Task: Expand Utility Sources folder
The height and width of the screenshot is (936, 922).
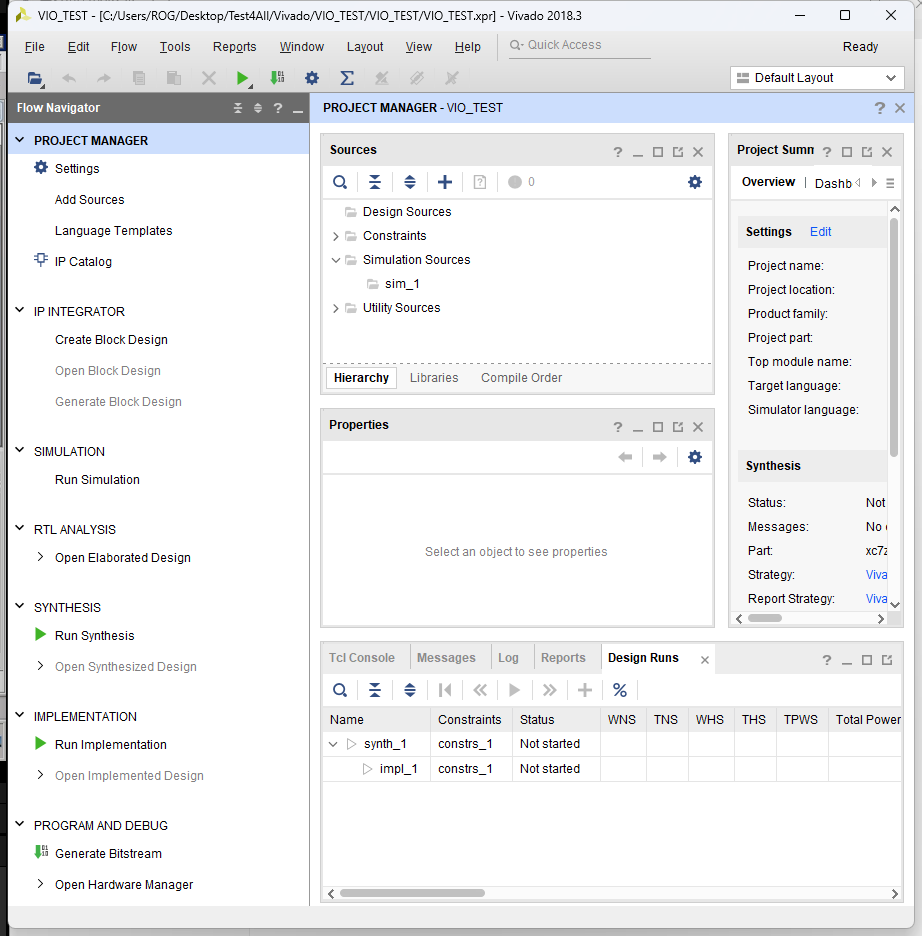Action: pos(335,308)
